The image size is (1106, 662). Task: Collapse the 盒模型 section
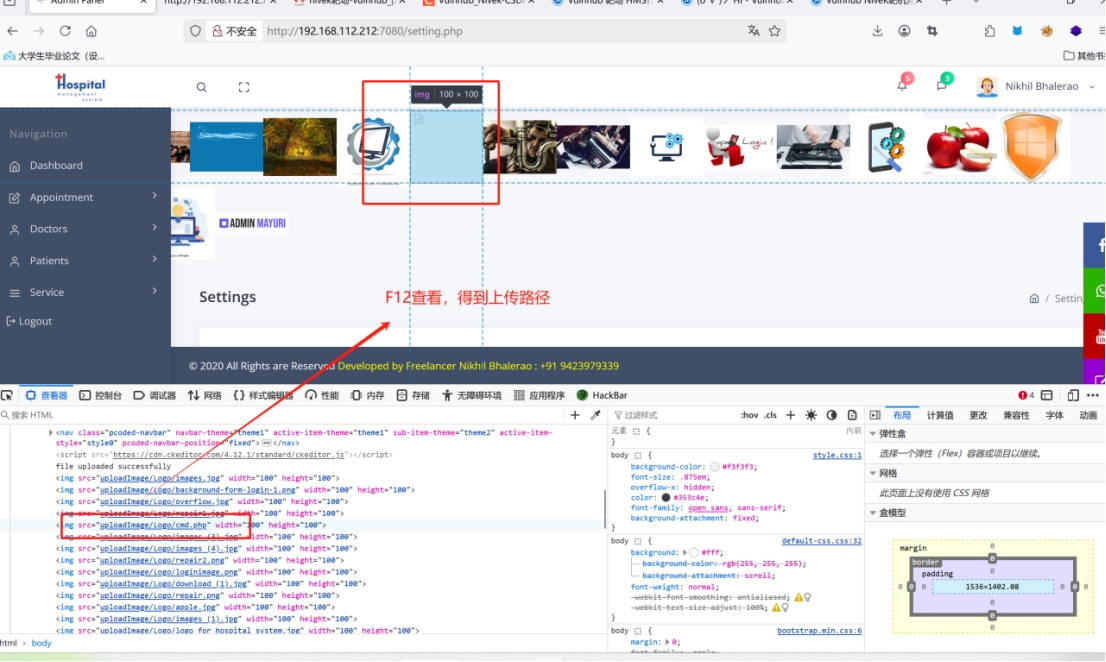point(873,513)
